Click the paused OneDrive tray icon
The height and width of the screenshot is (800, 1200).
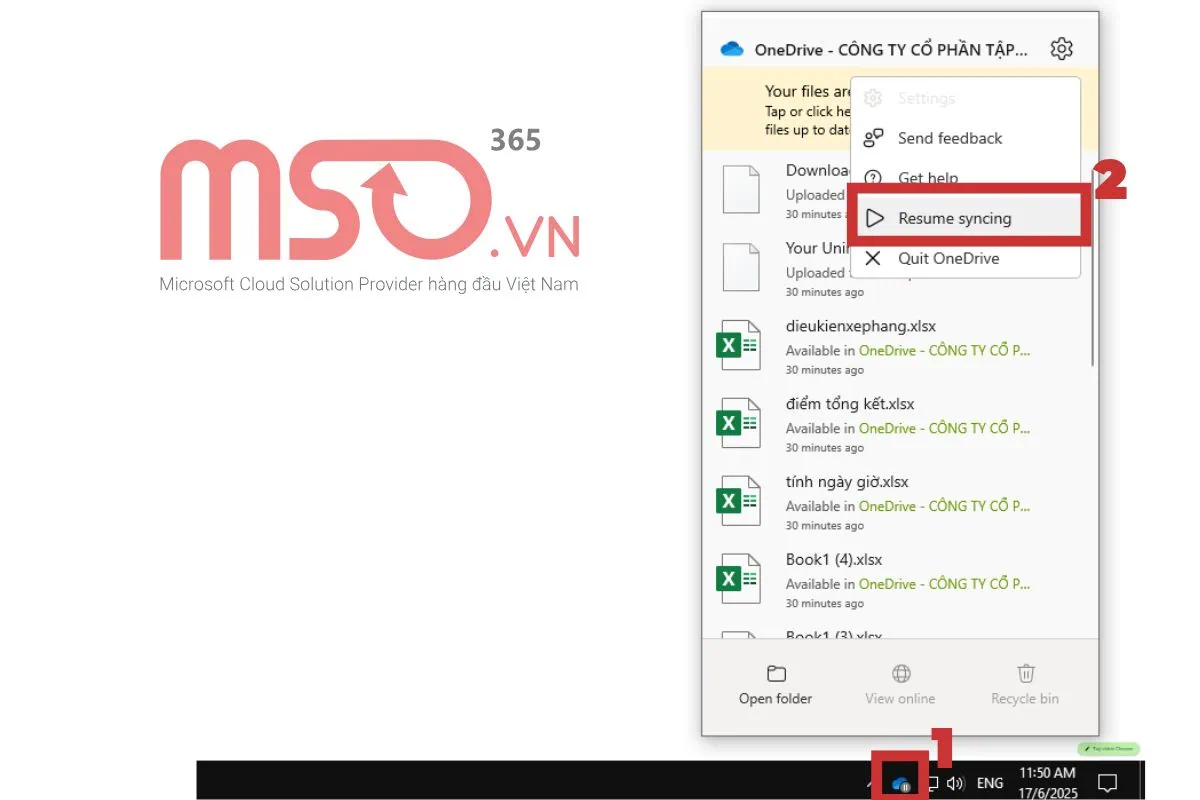coord(900,784)
